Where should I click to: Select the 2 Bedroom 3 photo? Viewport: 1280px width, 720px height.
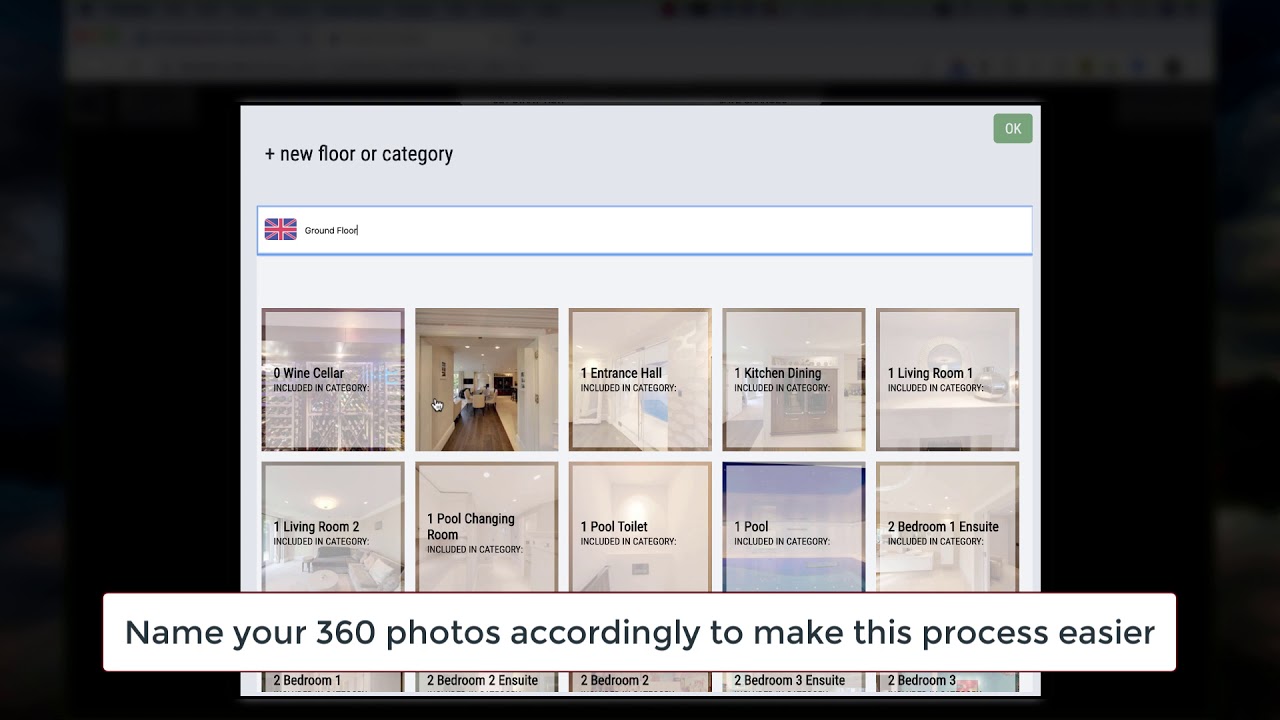948,681
